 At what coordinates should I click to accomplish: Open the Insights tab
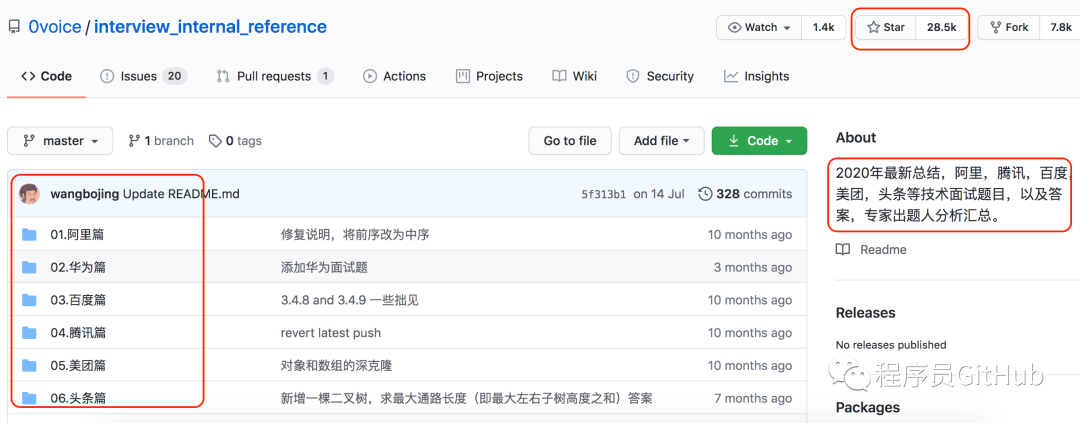(756, 76)
